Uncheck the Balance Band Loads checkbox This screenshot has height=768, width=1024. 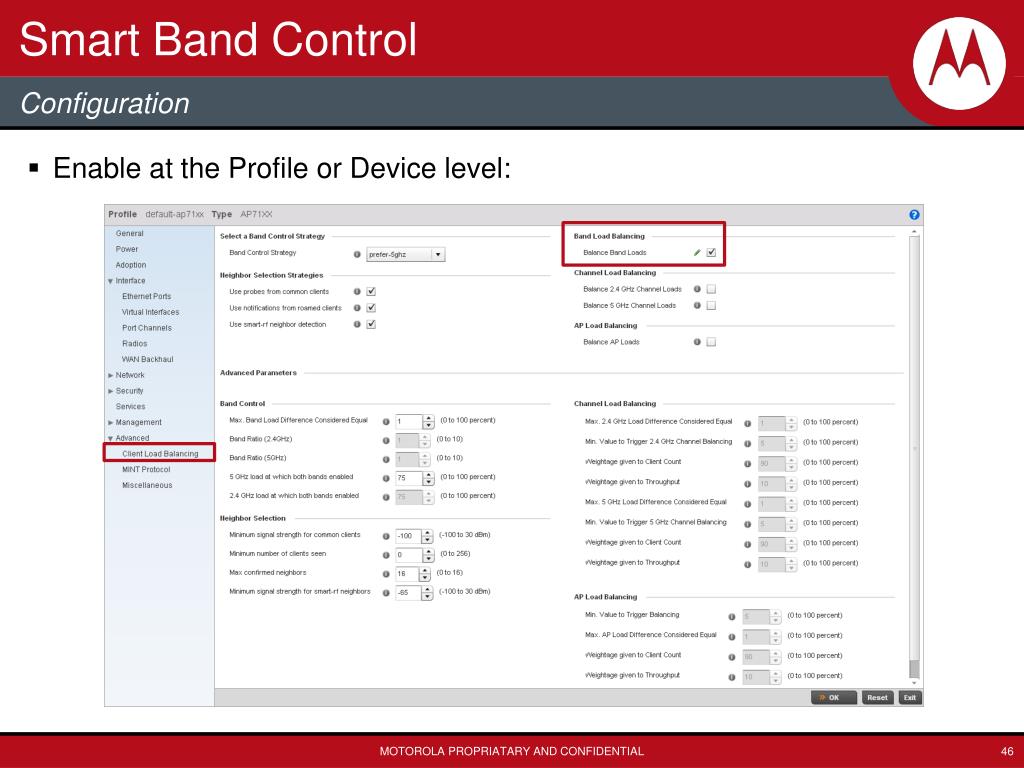point(711,252)
